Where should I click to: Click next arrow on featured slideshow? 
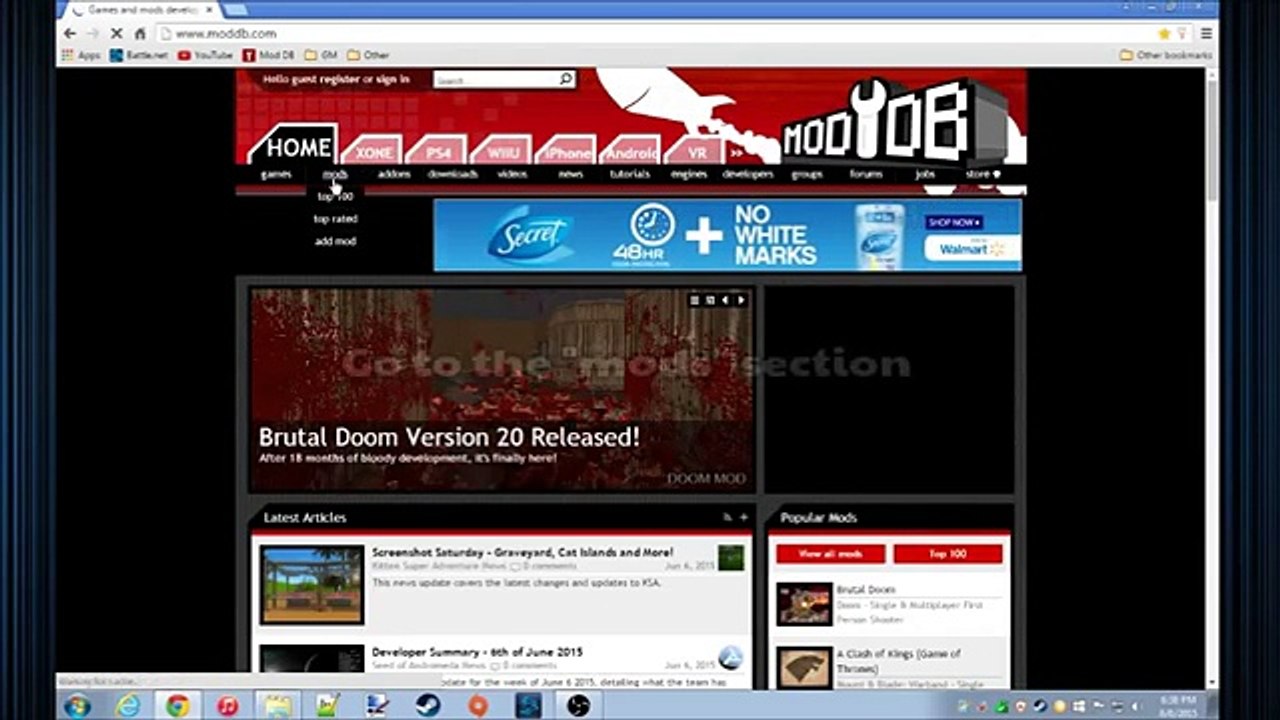pos(741,300)
